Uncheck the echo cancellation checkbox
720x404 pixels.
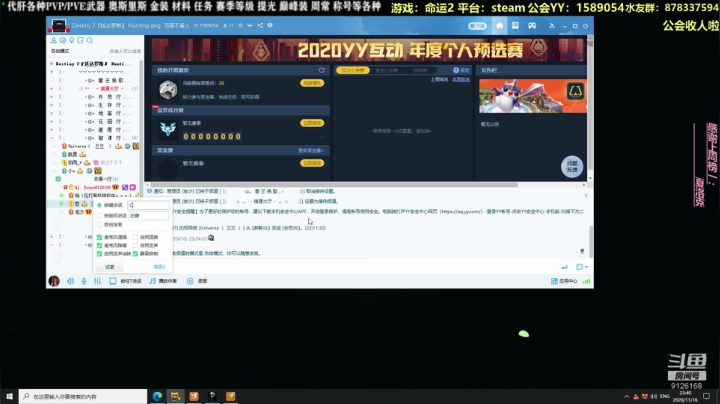pyautogui.click(x=99, y=254)
